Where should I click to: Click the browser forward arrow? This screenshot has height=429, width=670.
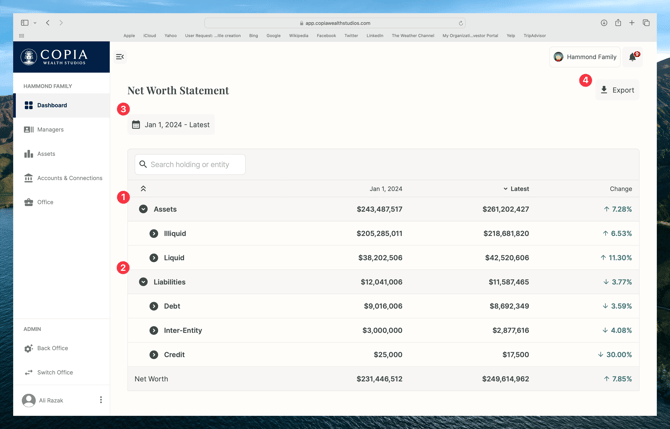coord(61,23)
